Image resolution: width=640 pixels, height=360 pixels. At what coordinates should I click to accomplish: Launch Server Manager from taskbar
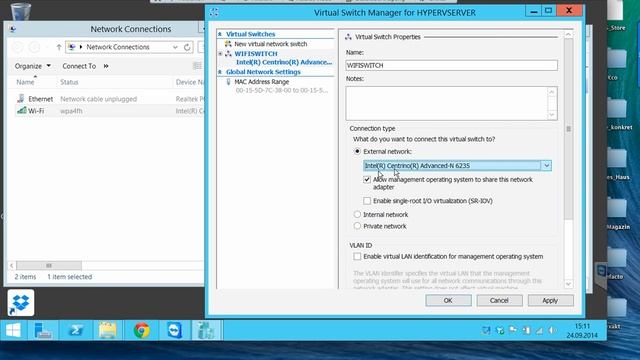click(x=42, y=330)
